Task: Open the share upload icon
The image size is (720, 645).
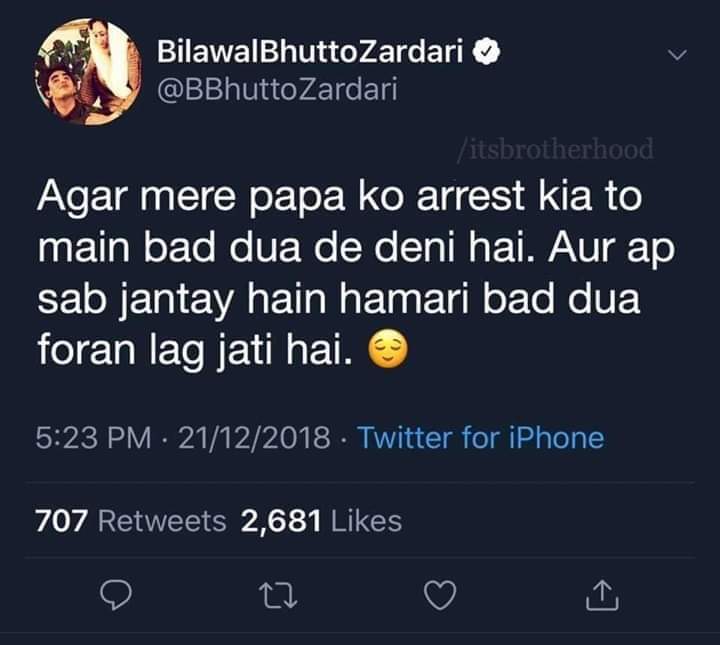Action: 602,595
